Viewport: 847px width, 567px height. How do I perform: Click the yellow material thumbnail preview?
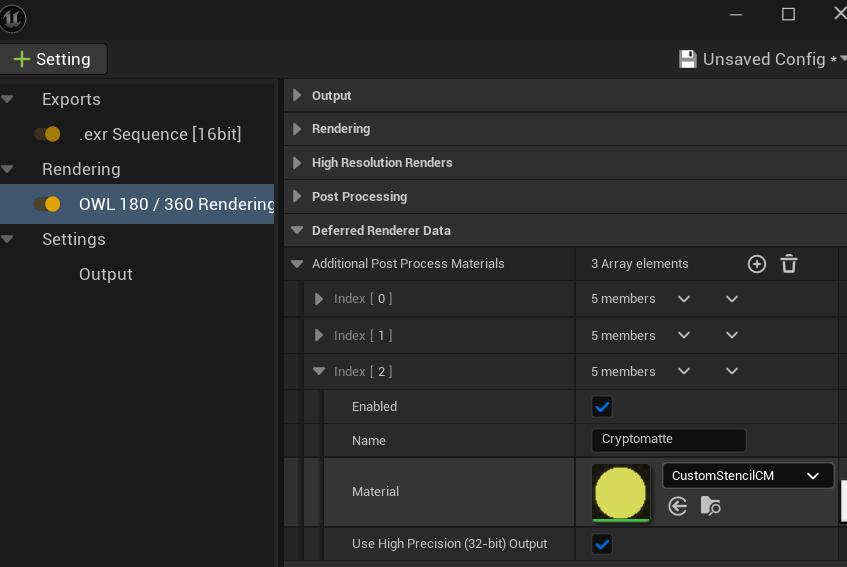pyautogui.click(x=621, y=492)
